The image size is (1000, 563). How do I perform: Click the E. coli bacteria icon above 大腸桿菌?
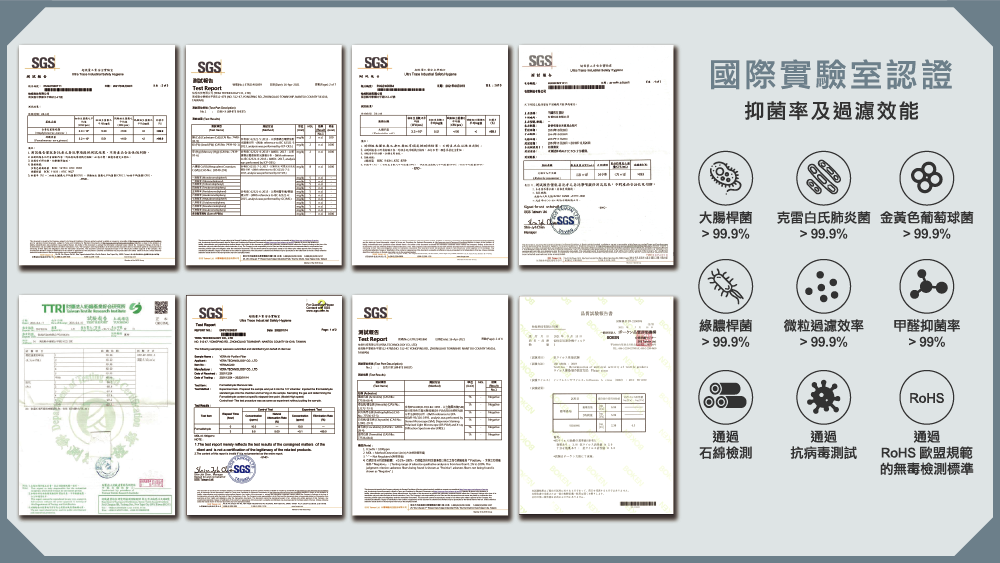click(x=725, y=179)
